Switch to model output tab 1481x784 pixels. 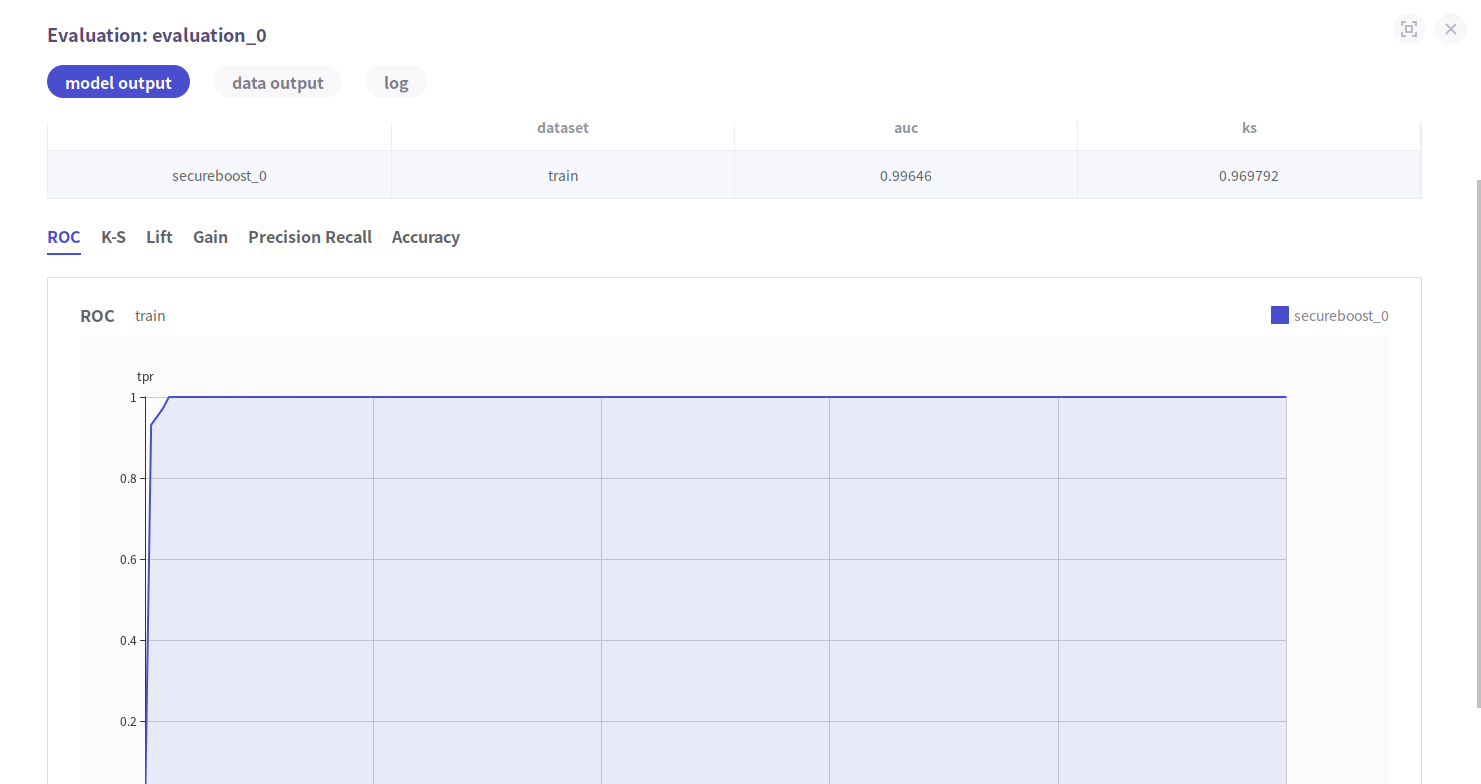[x=119, y=82]
